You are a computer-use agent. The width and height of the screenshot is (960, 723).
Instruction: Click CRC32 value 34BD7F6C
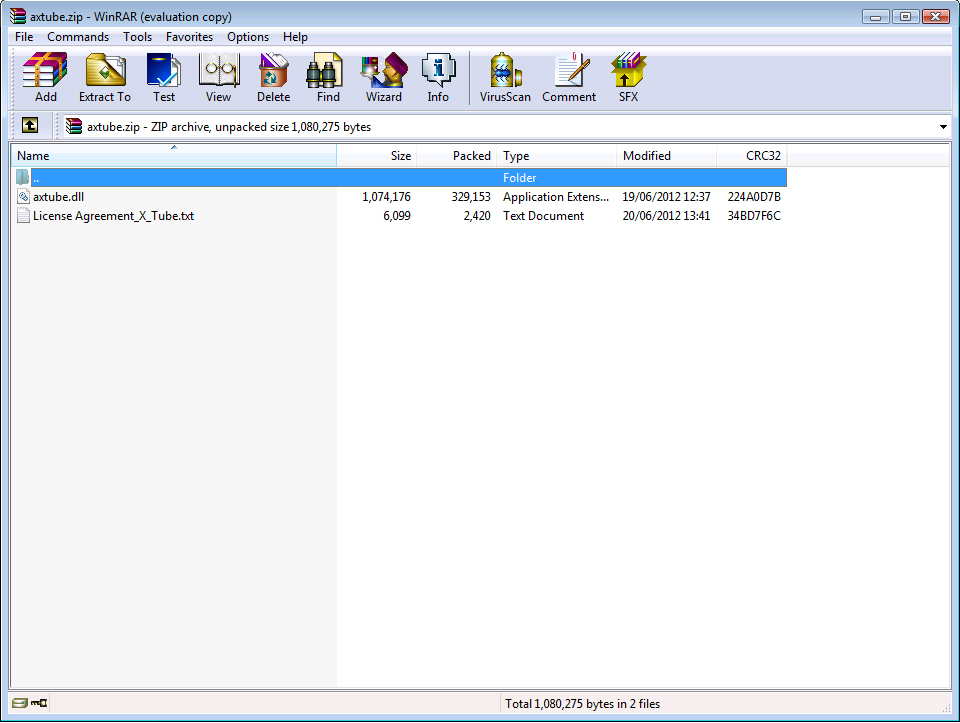tap(754, 216)
